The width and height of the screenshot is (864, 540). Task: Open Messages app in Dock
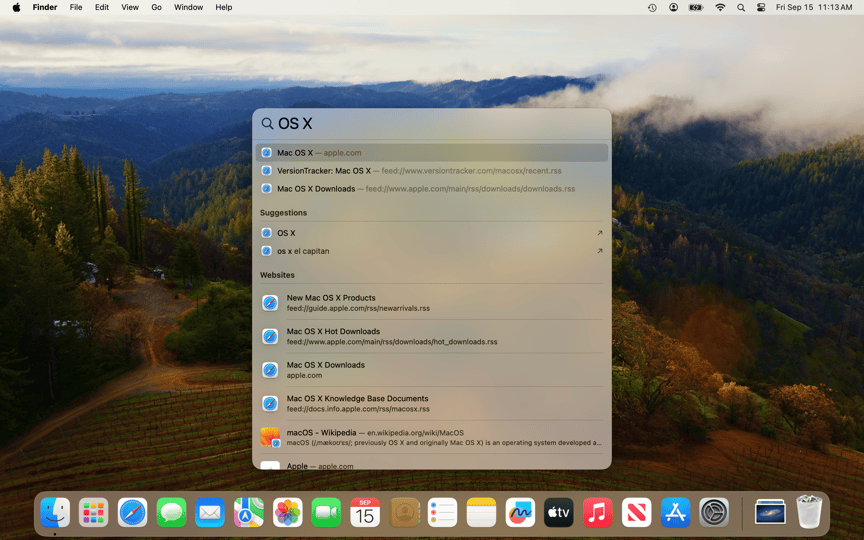point(171,512)
